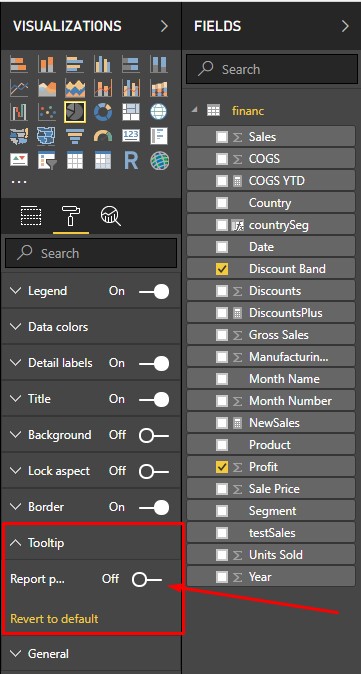Select the matrix visual
361x674 pixels.
coord(103,160)
